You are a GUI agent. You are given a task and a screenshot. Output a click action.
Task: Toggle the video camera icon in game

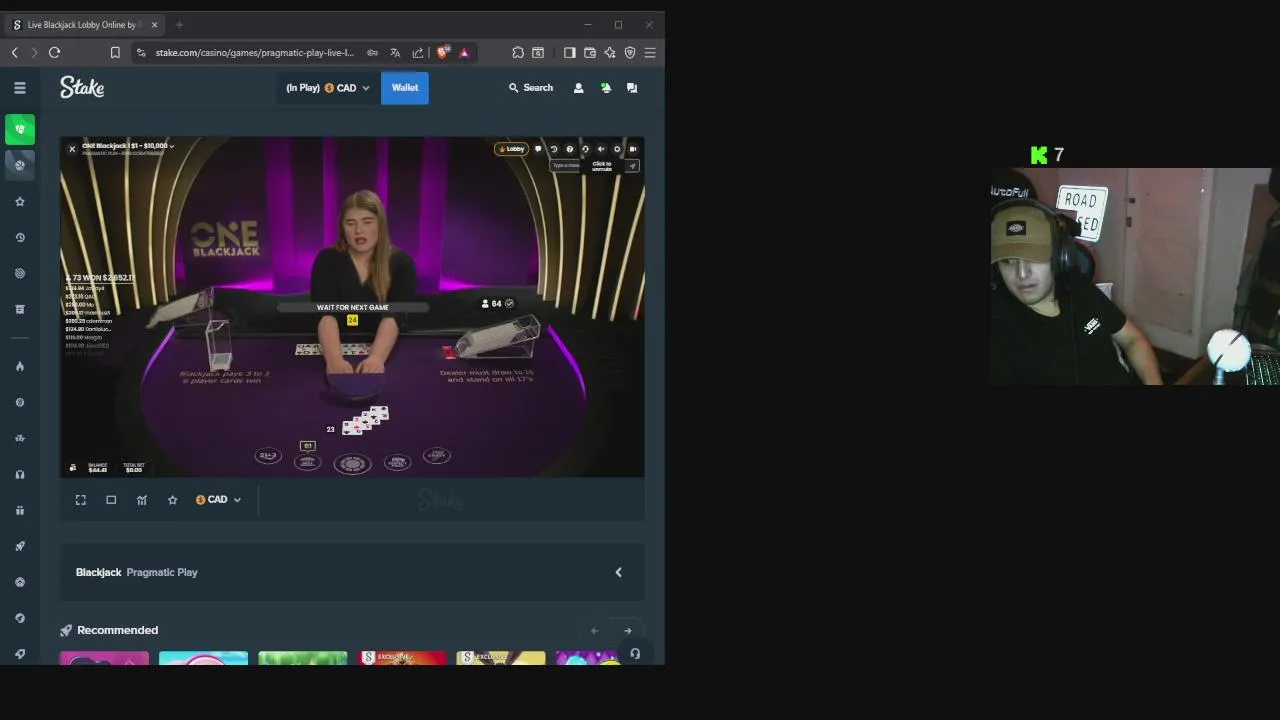633,149
